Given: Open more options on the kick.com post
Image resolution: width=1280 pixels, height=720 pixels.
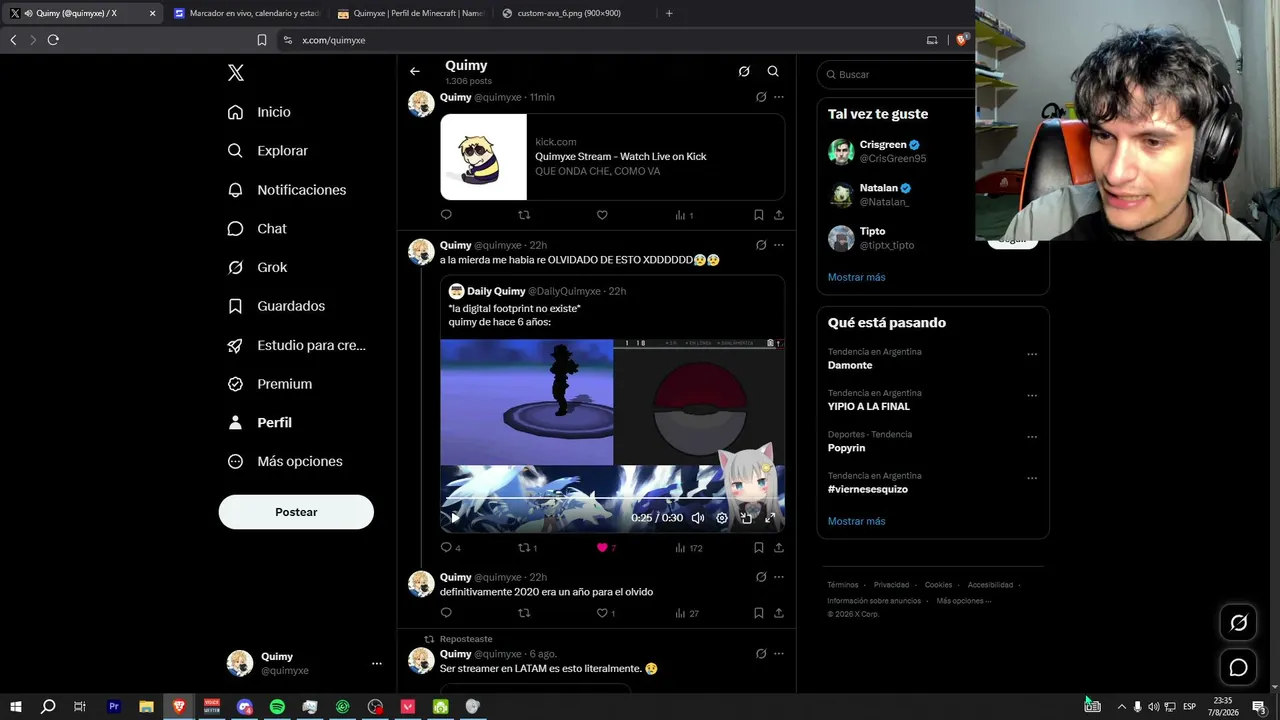Looking at the screenshot, I should 779,97.
